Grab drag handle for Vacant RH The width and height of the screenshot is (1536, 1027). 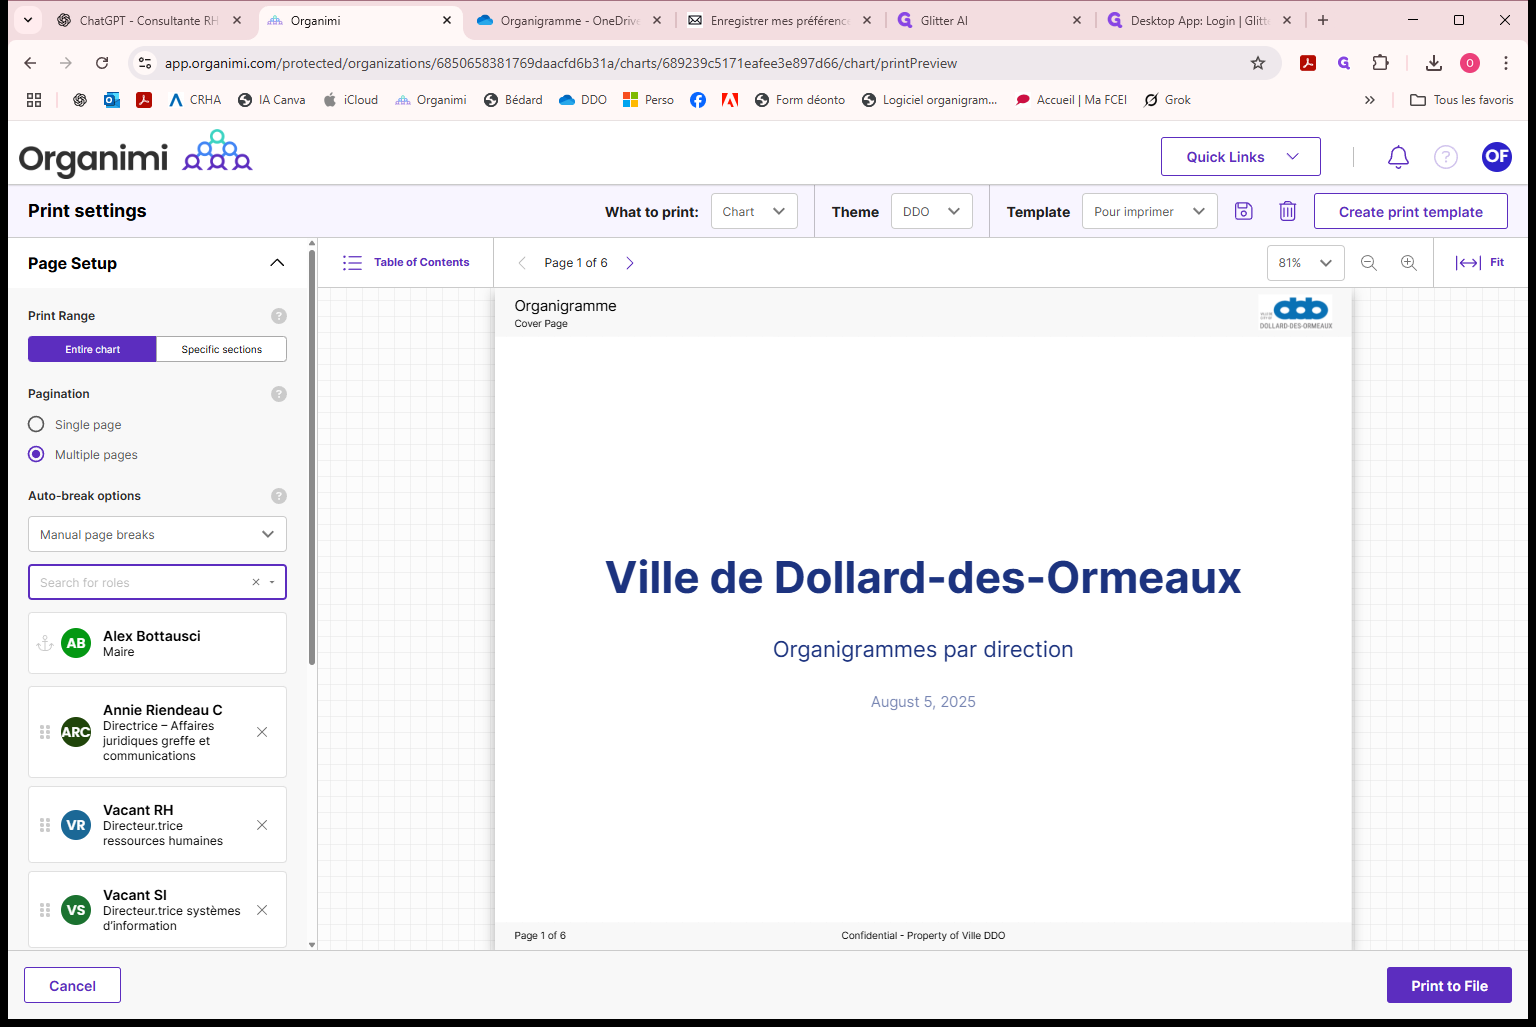(45, 825)
